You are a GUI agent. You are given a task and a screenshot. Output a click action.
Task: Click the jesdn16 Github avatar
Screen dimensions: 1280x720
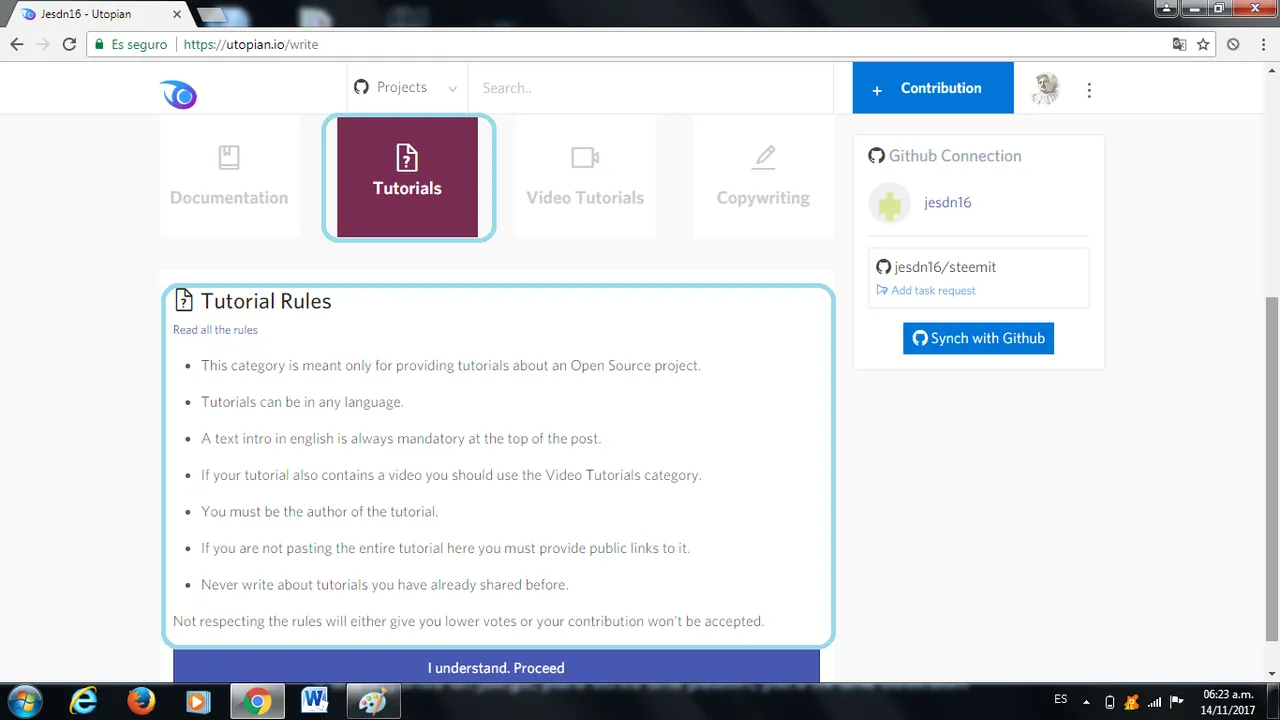(889, 203)
